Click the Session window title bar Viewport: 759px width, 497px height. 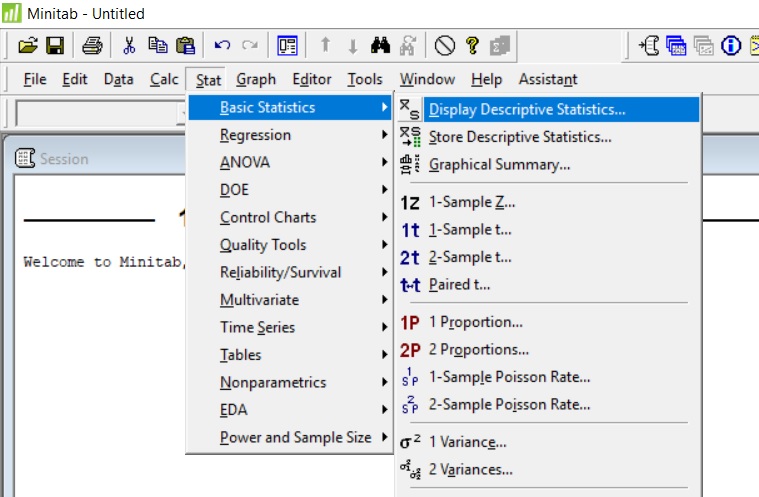pos(100,158)
